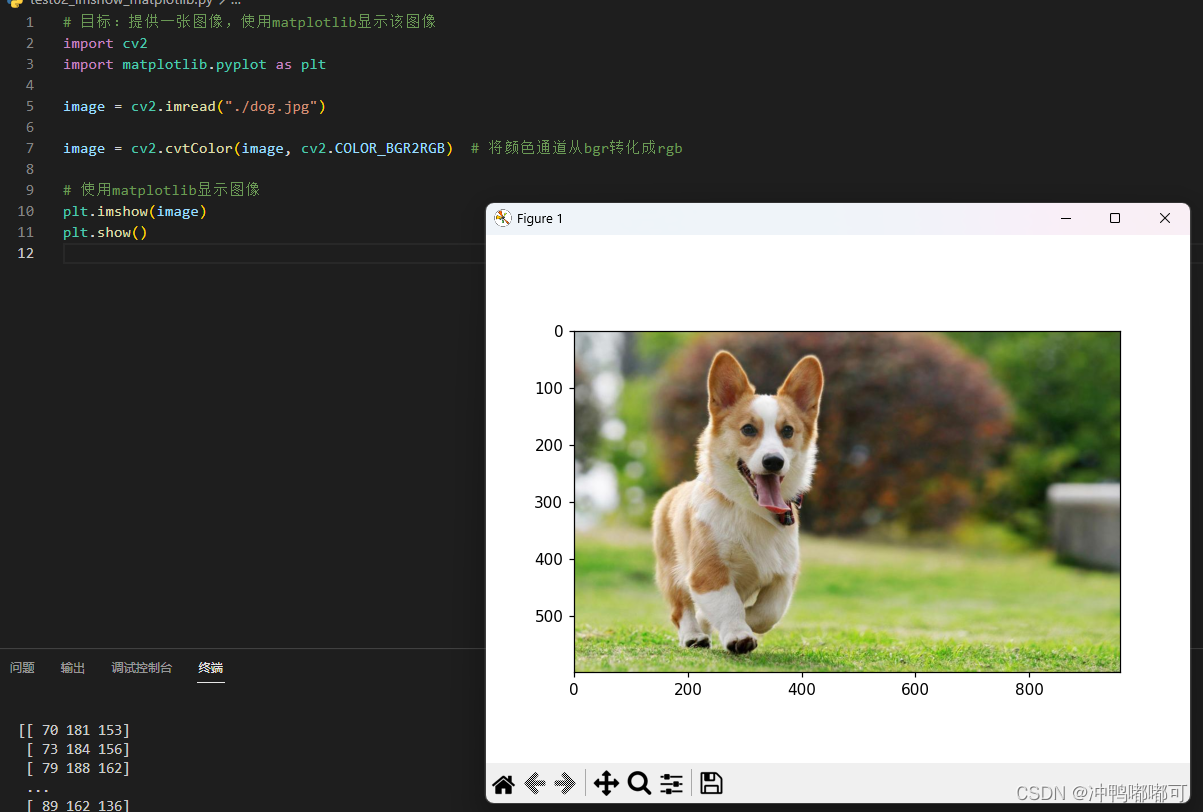Image resolution: width=1203 pixels, height=812 pixels.
Task: Click the x-axis tick label 400
Action: point(802,689)
